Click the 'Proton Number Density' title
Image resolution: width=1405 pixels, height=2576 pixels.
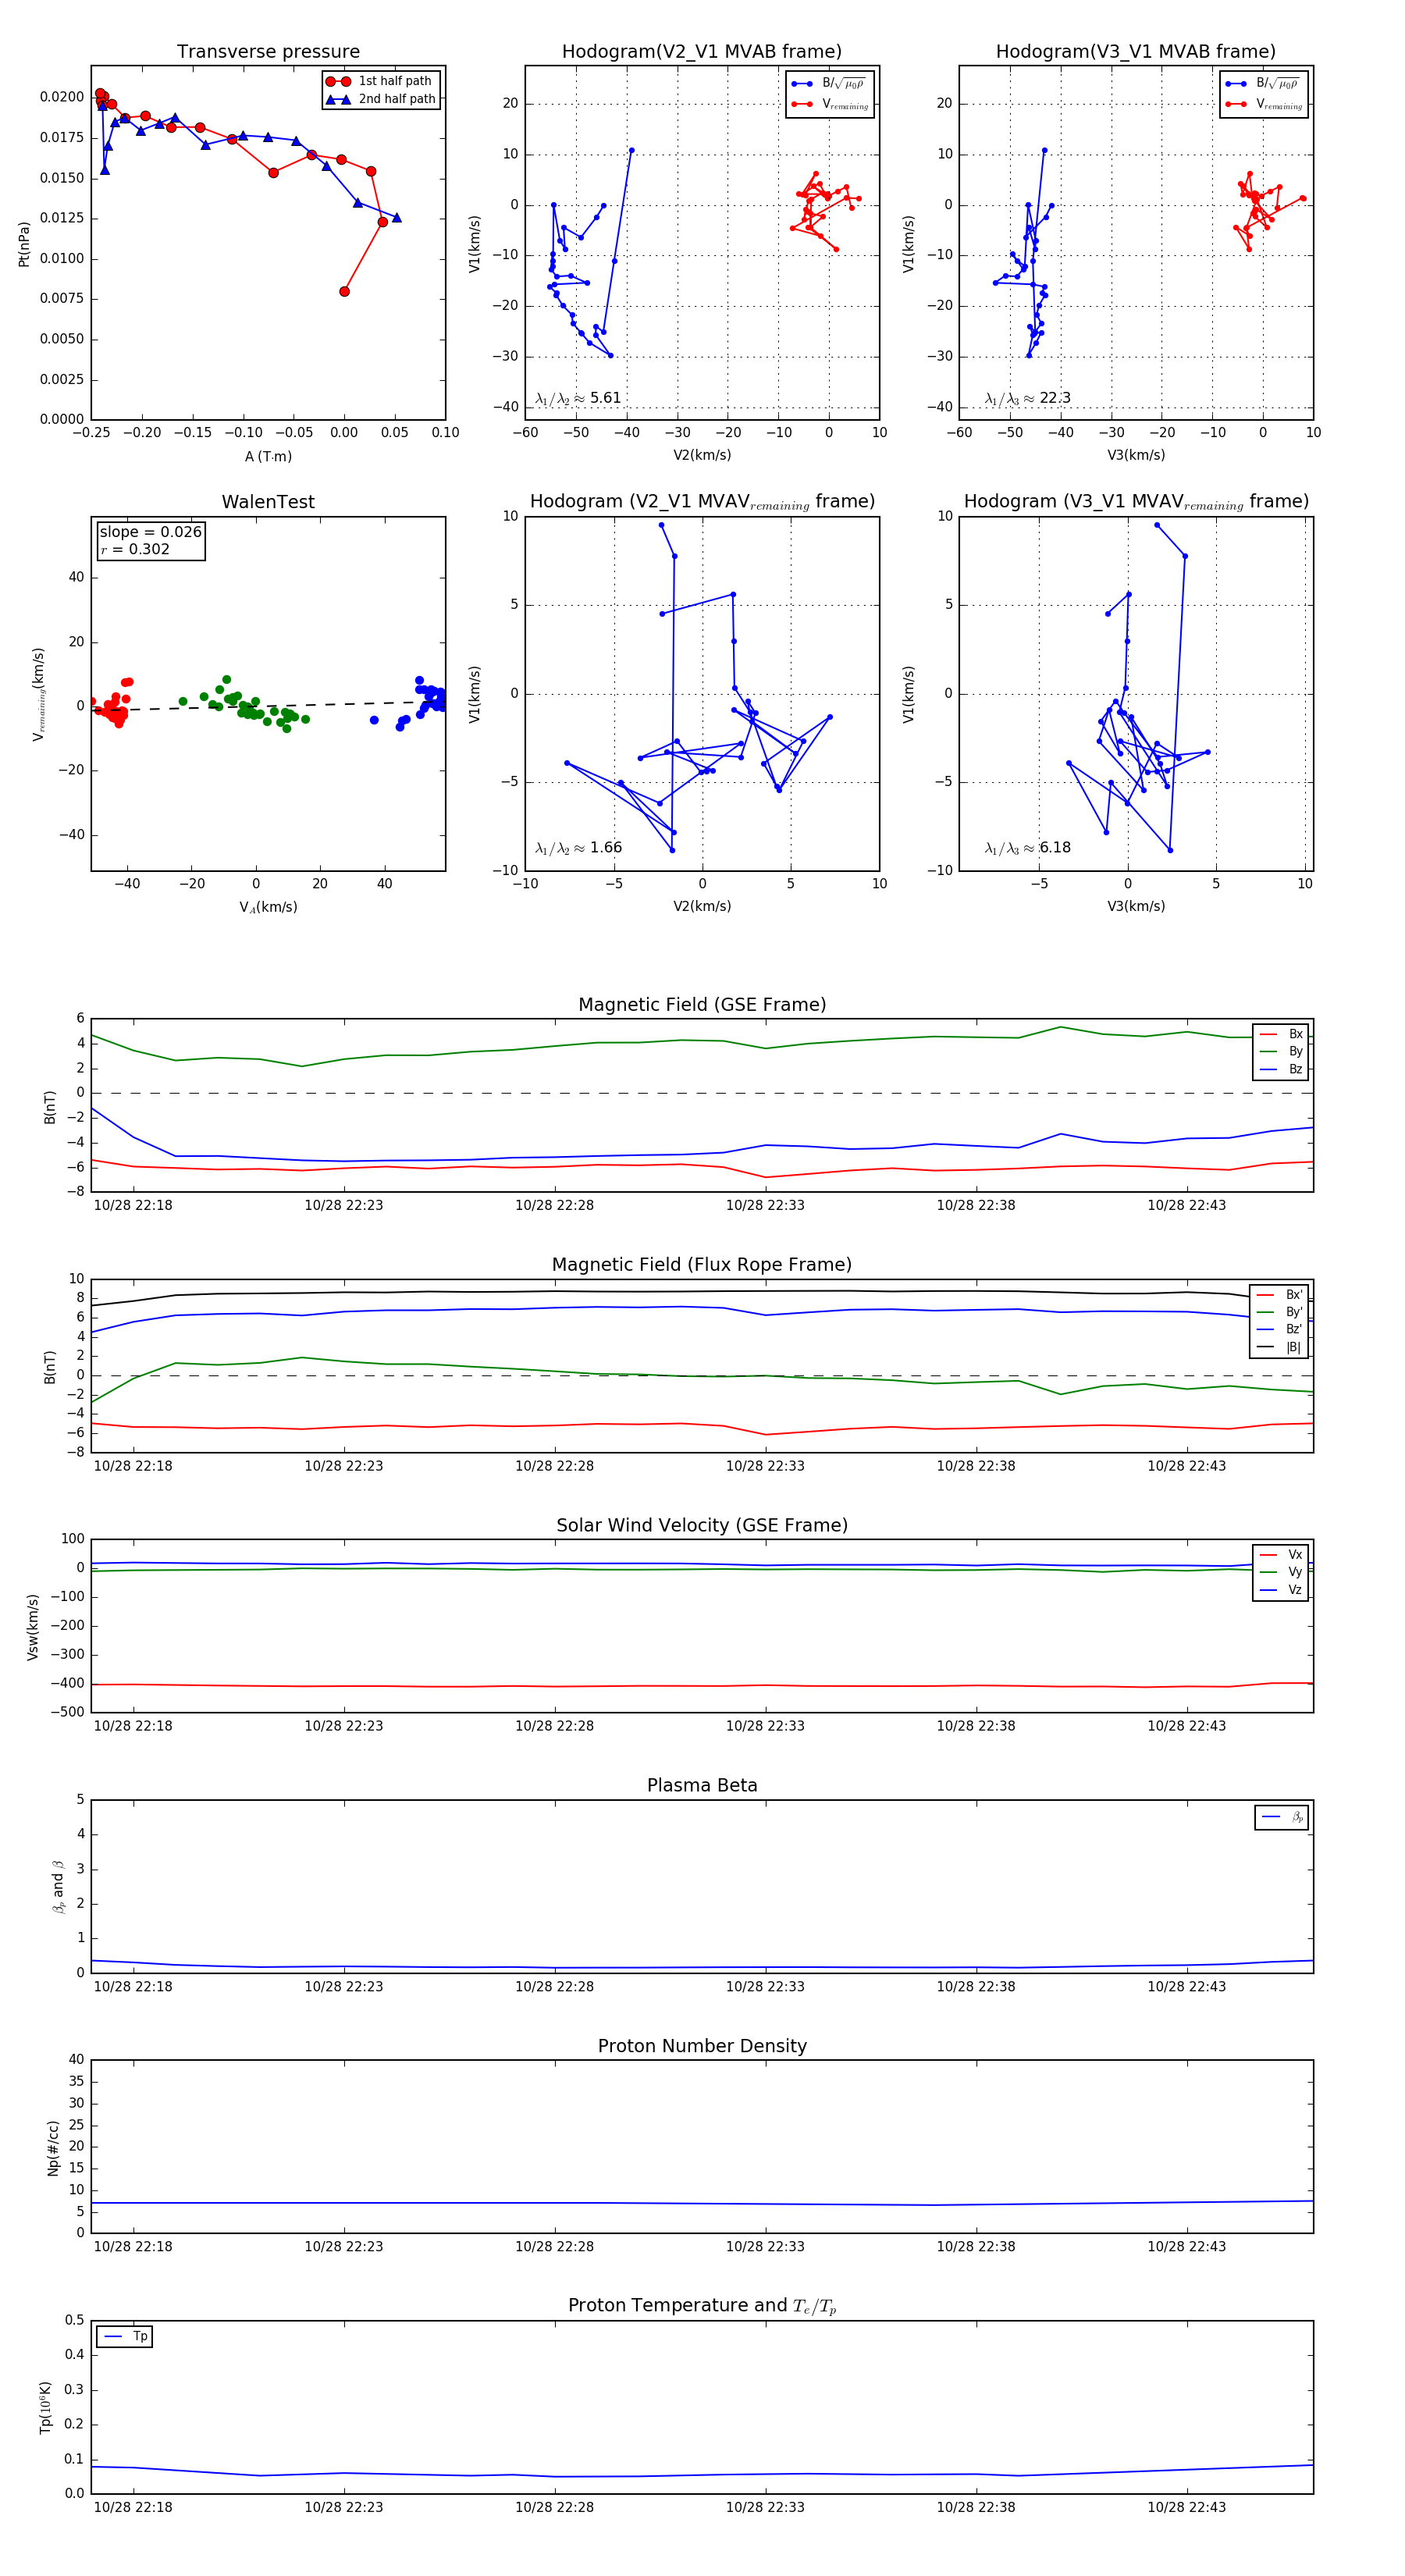tap(702, 2046)
